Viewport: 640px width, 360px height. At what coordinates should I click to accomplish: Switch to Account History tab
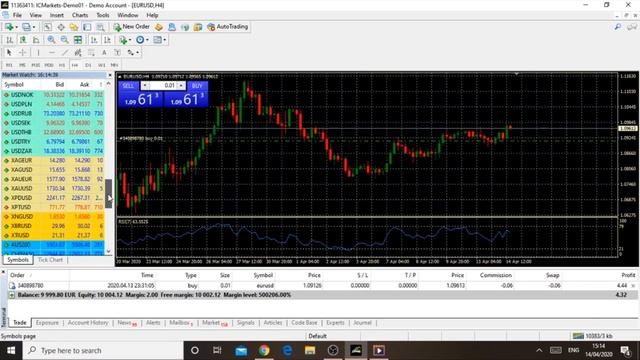[x=88, y=322]
